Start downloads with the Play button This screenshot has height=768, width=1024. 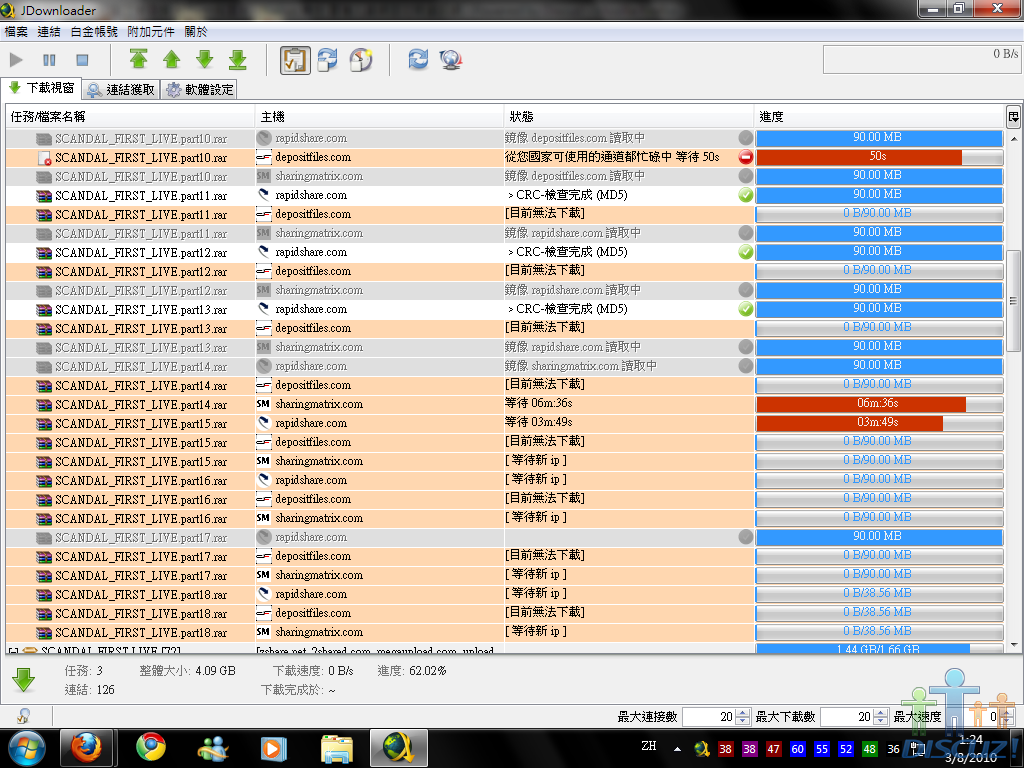[x=16, y=60]
